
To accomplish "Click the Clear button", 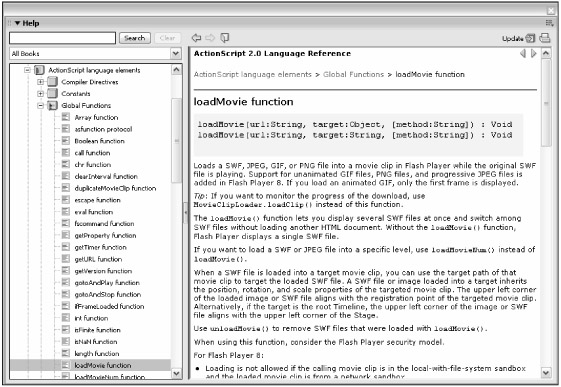I will (x=167, y=38).
